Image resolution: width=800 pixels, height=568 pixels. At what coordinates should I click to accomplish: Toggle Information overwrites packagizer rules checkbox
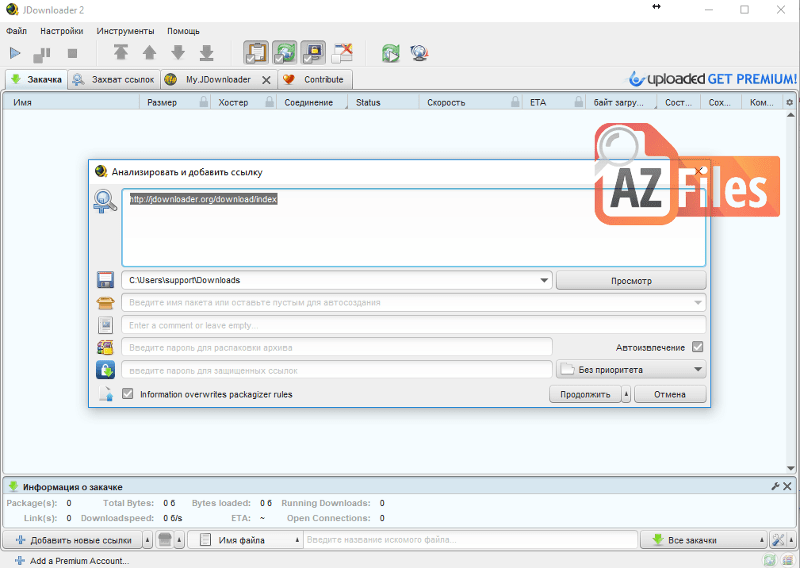point(128,394)
